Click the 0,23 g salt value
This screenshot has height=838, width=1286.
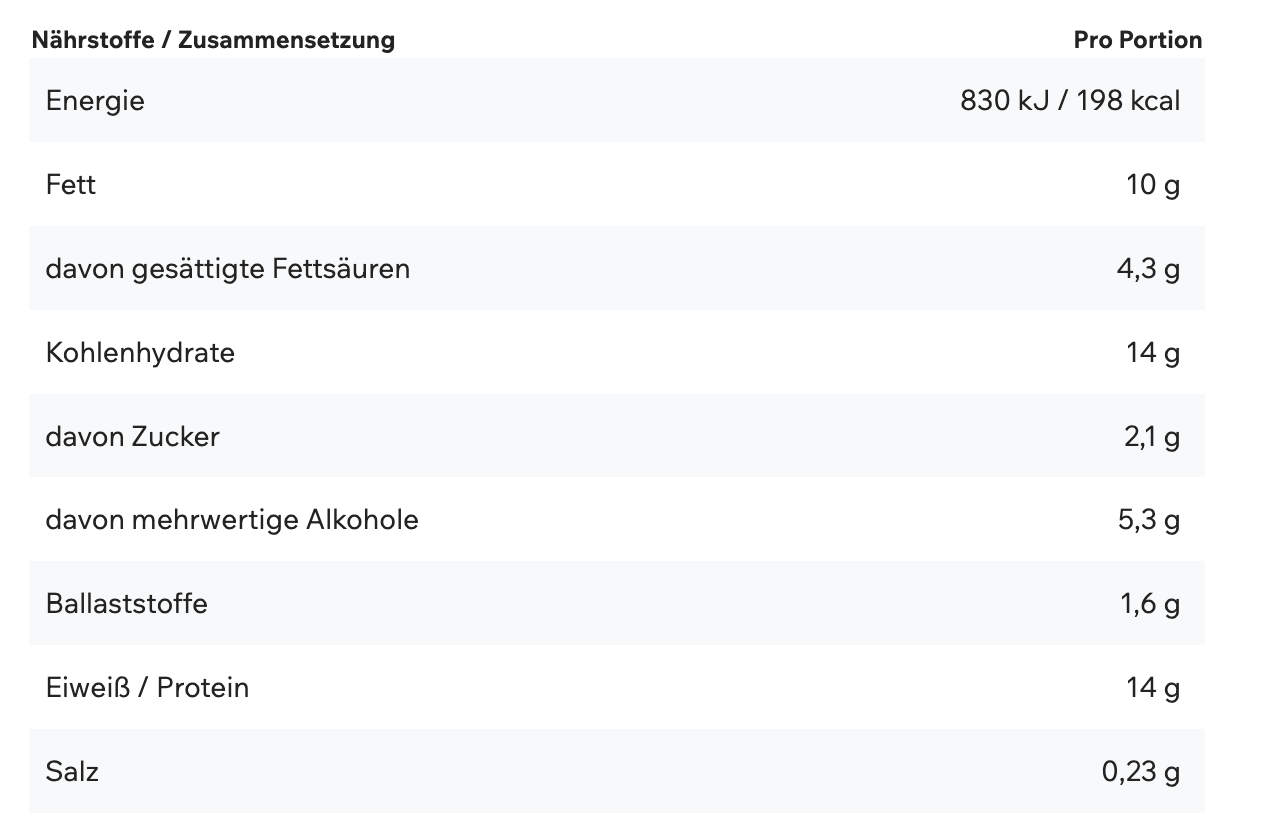point(1140,772)
